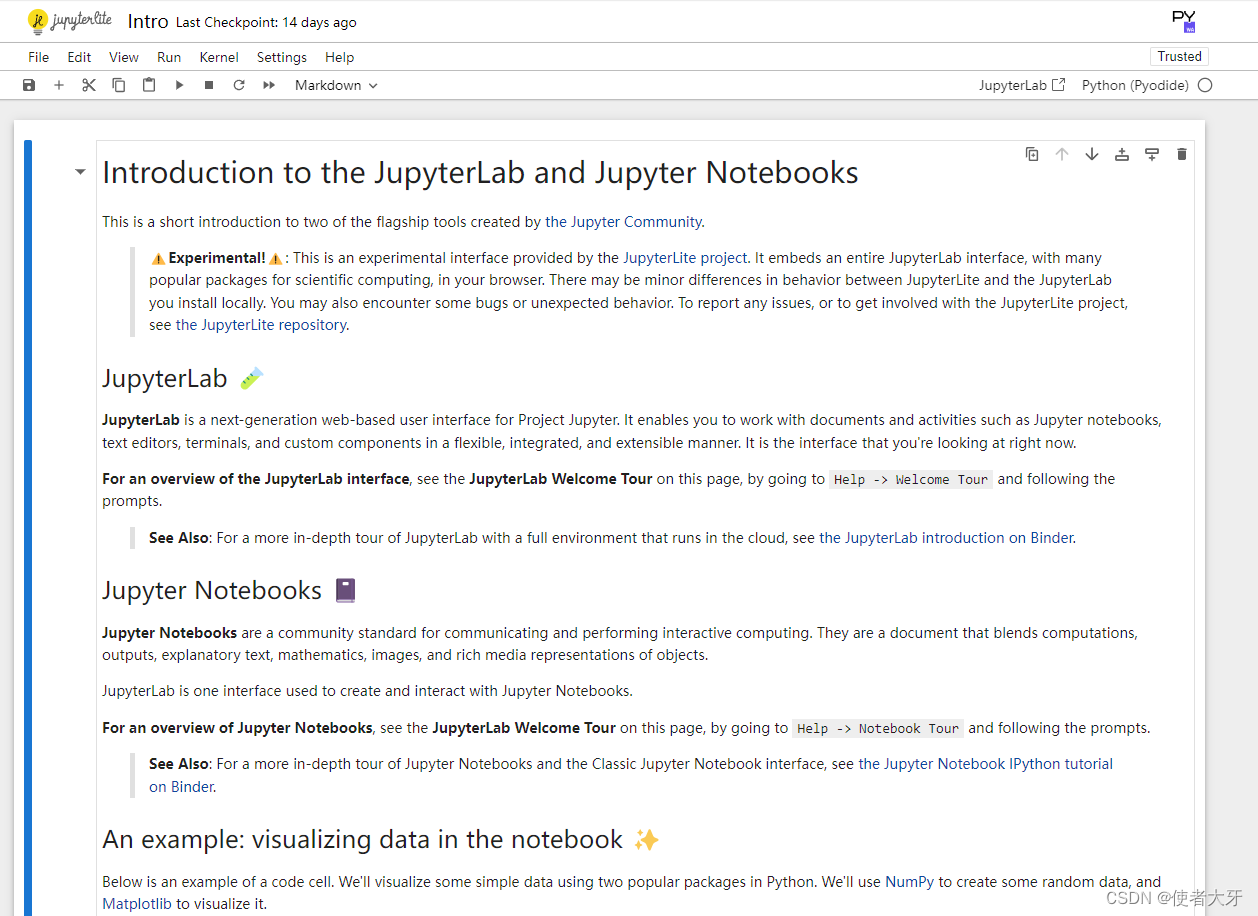Click the kernel busy status indicator circle
This screenshot has height=916, width=1258.
click(x=1205, y=85)
